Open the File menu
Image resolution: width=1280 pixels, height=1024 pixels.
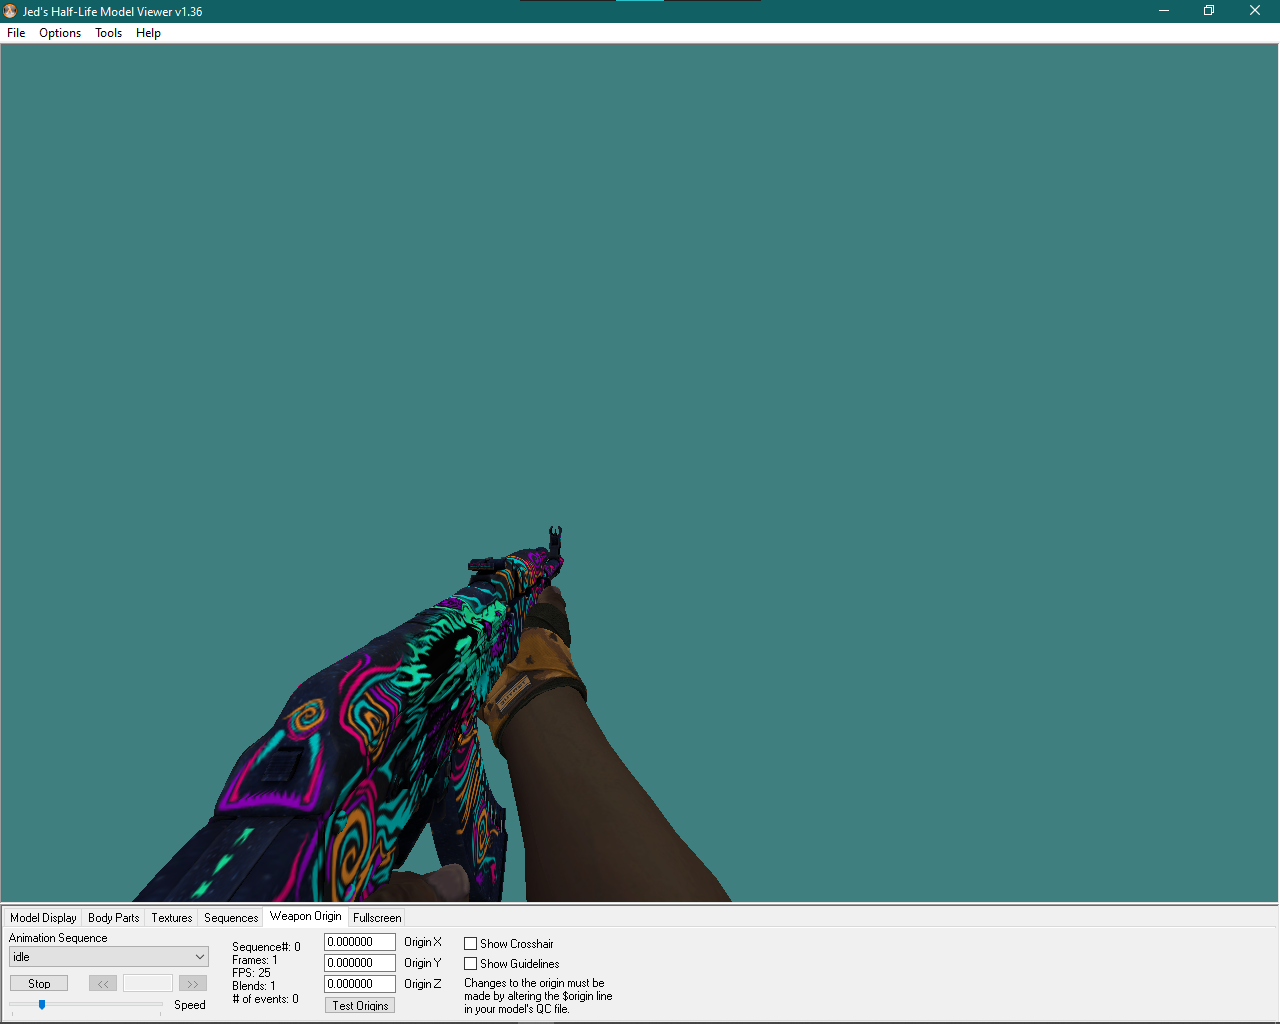click(x=16, y=33)
